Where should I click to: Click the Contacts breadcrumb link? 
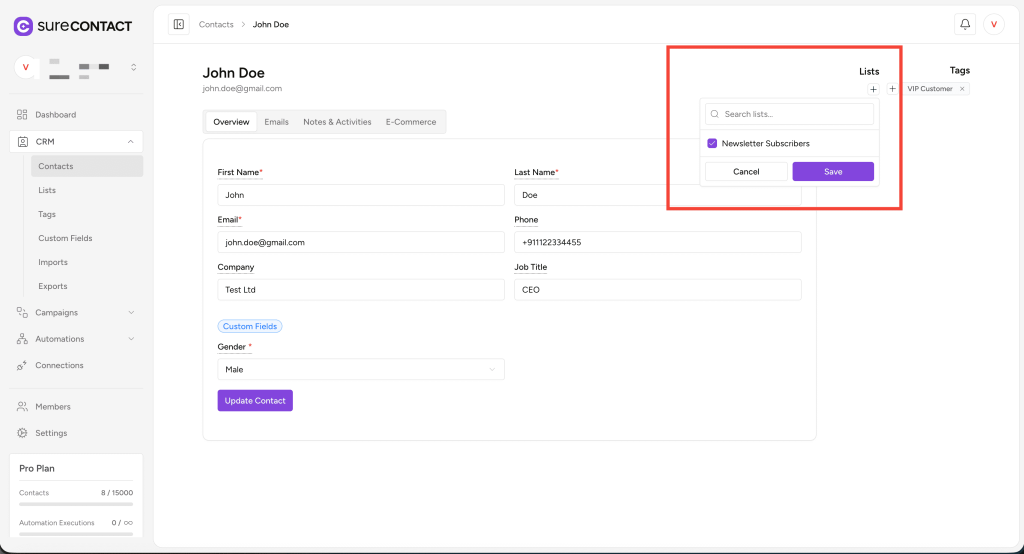point(216,24)
